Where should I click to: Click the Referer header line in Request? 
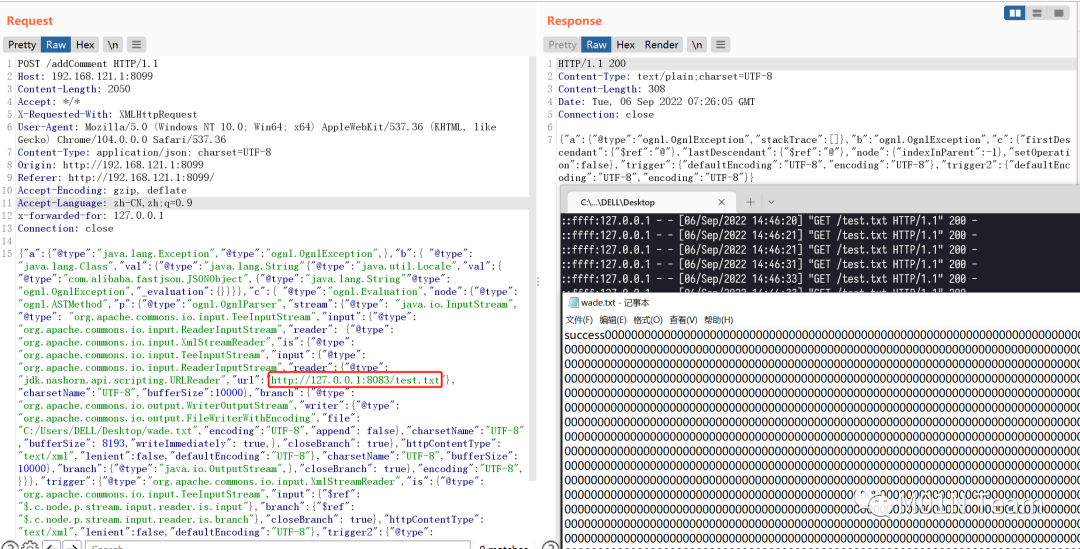coord(116,178)
